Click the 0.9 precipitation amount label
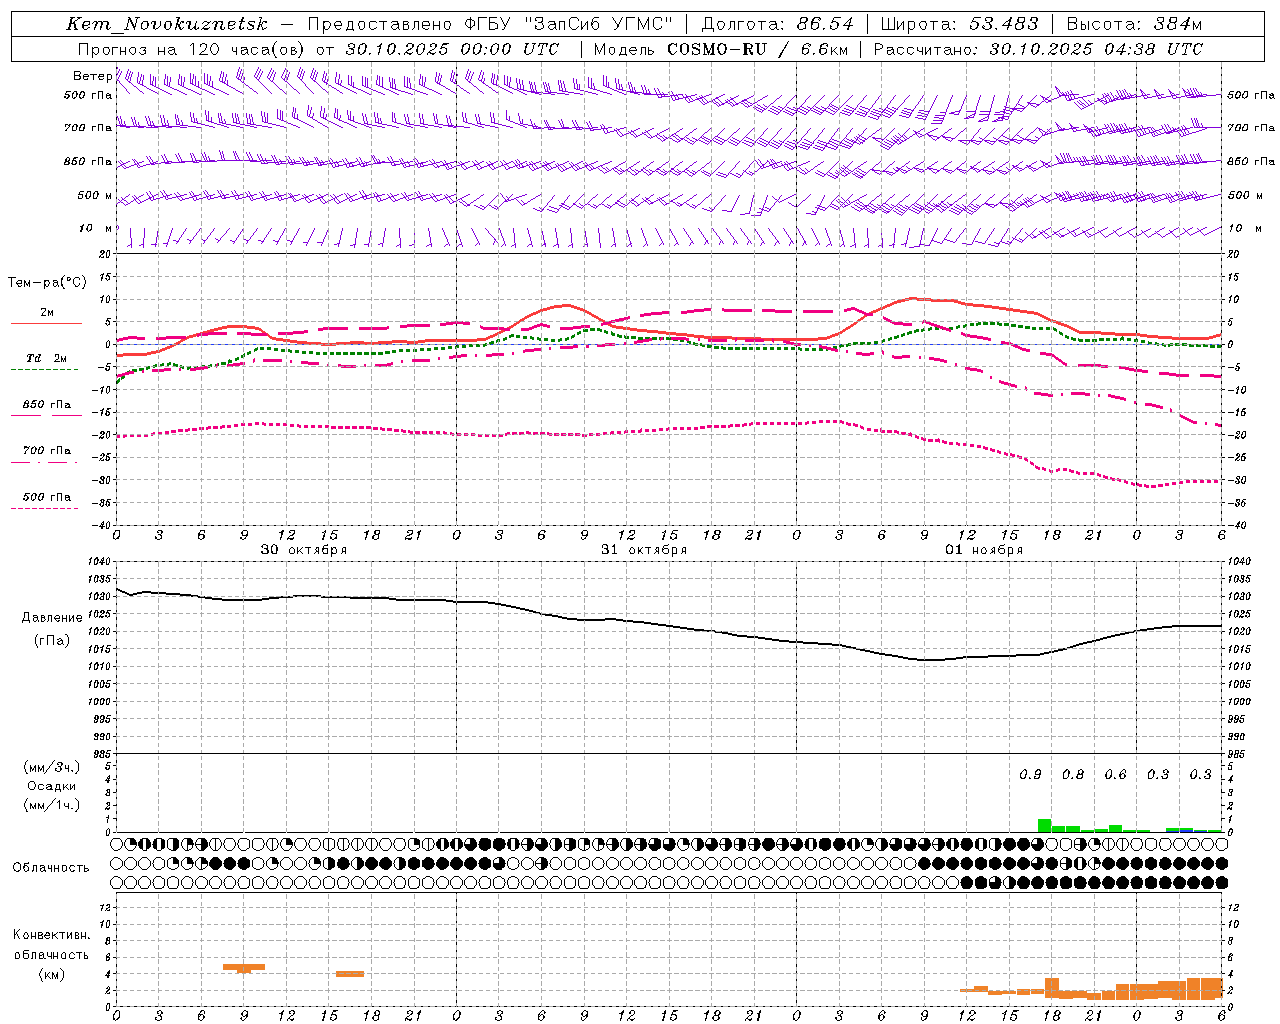The width and height of the screenshot is (1280, 1024). [x=1030, y=774]
